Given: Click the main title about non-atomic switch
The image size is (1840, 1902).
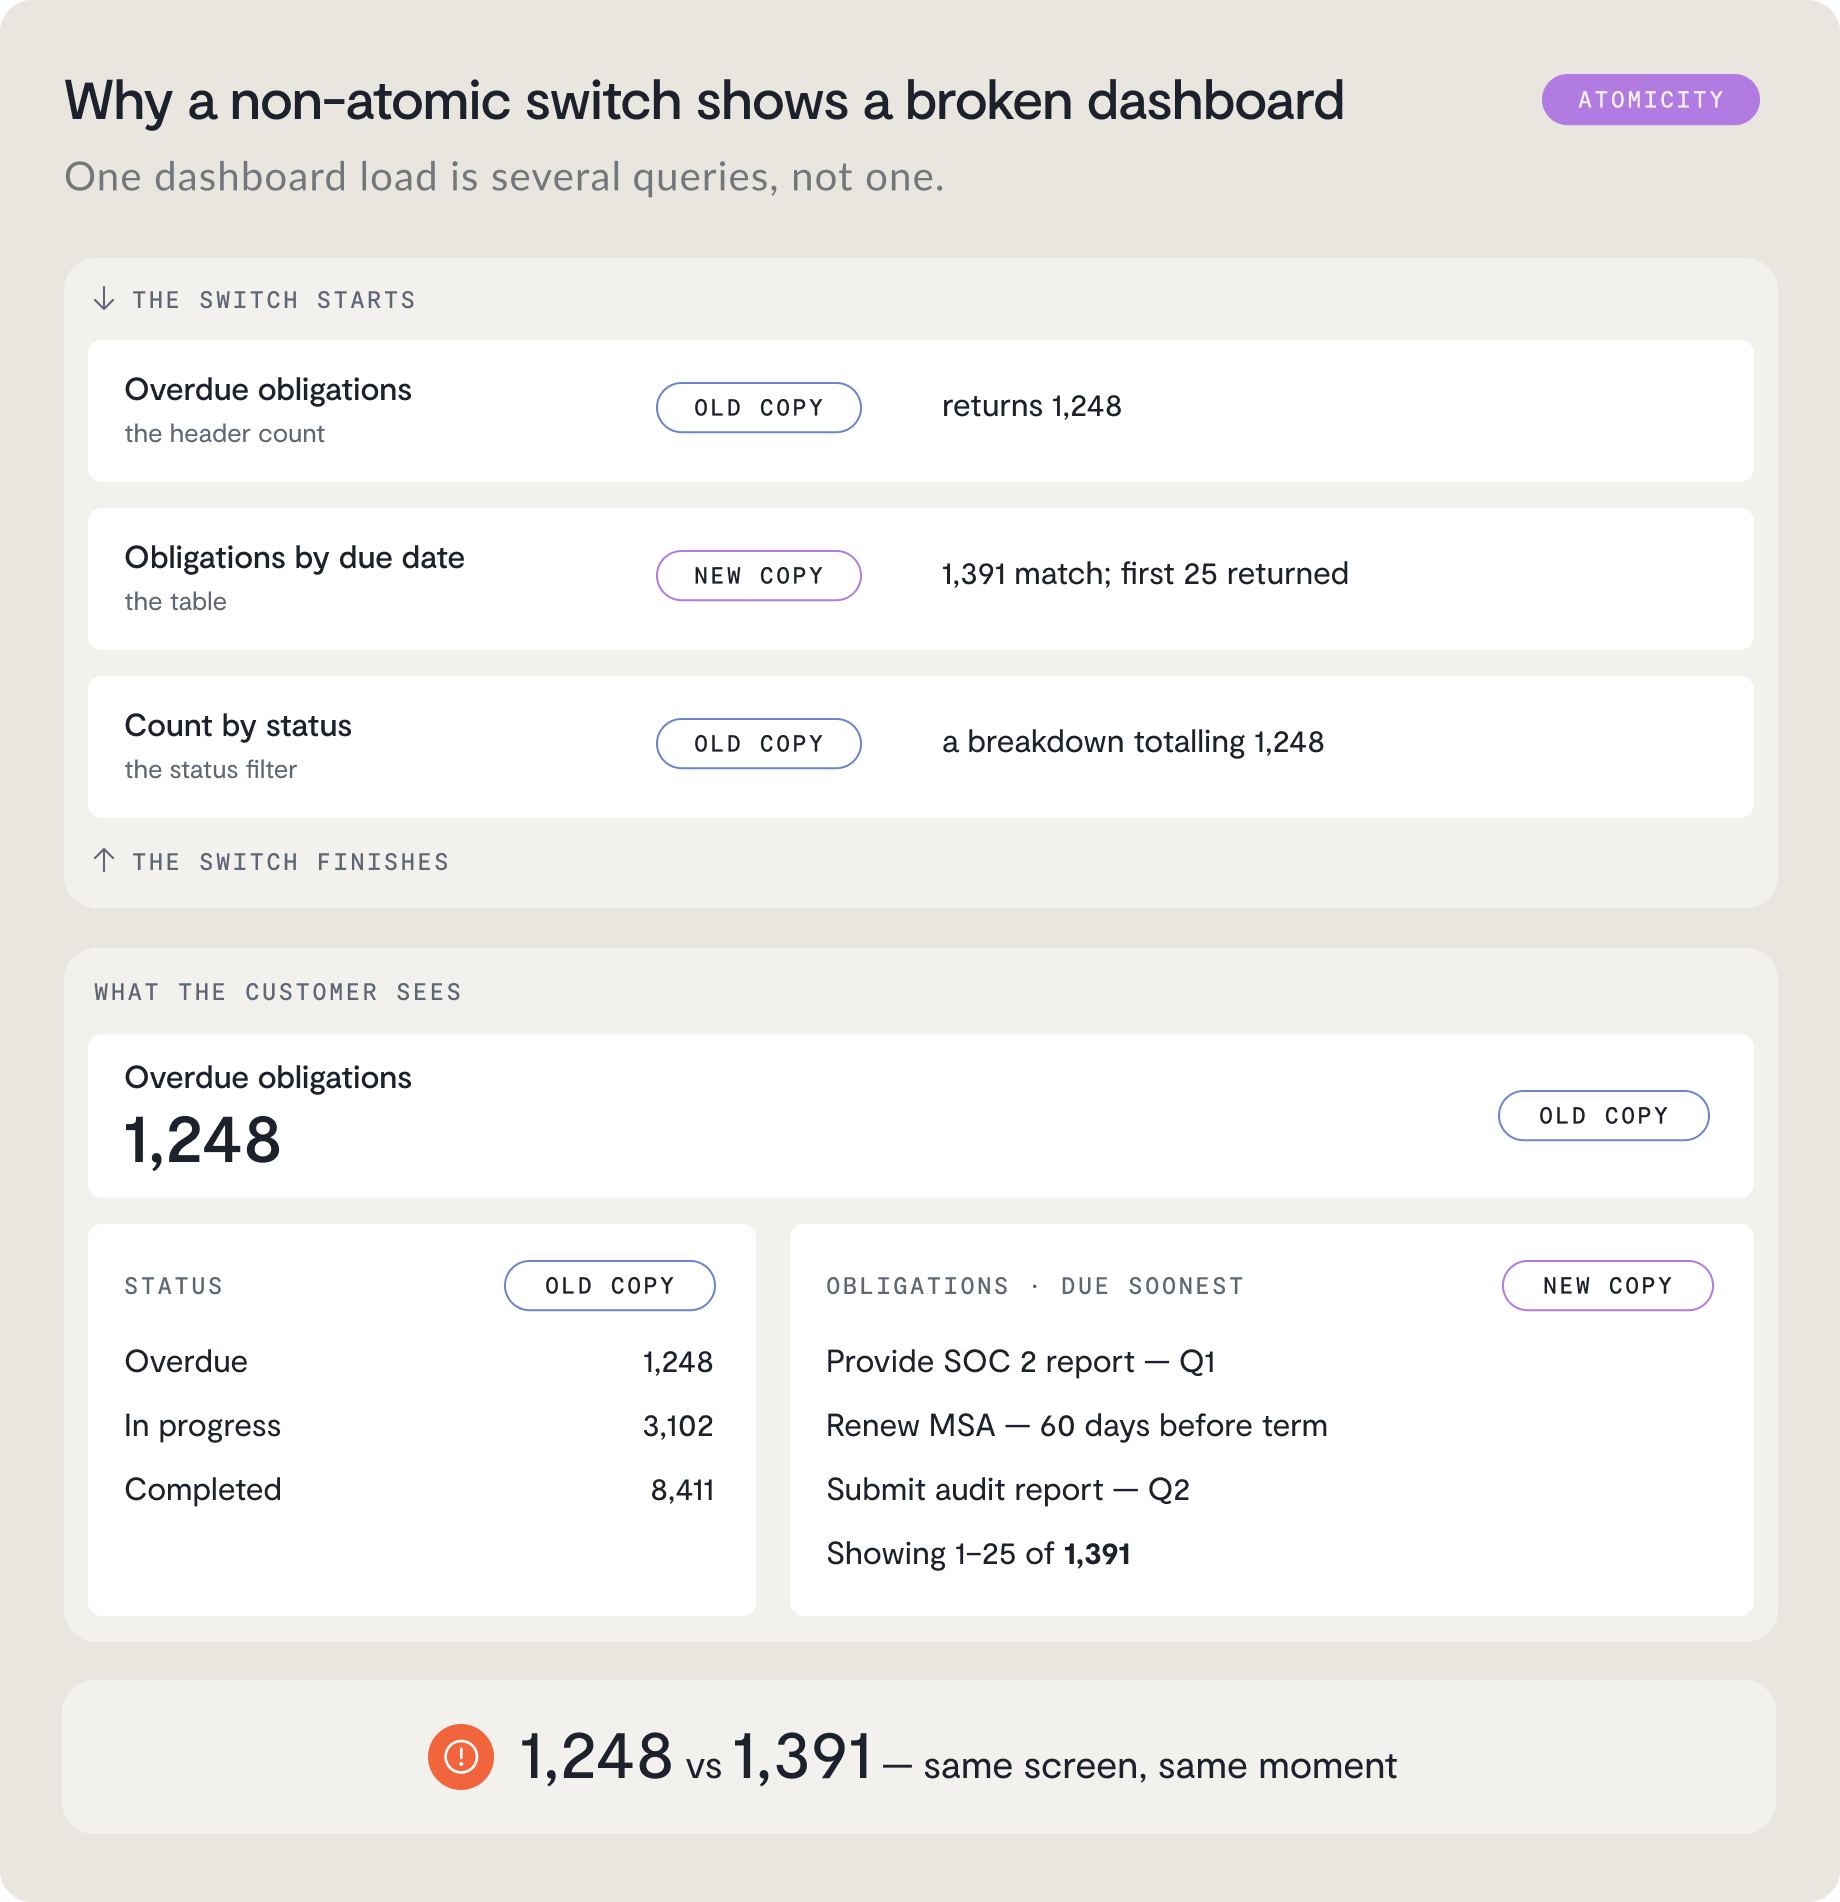Looking at the screenshot, I should click(704, 102).
